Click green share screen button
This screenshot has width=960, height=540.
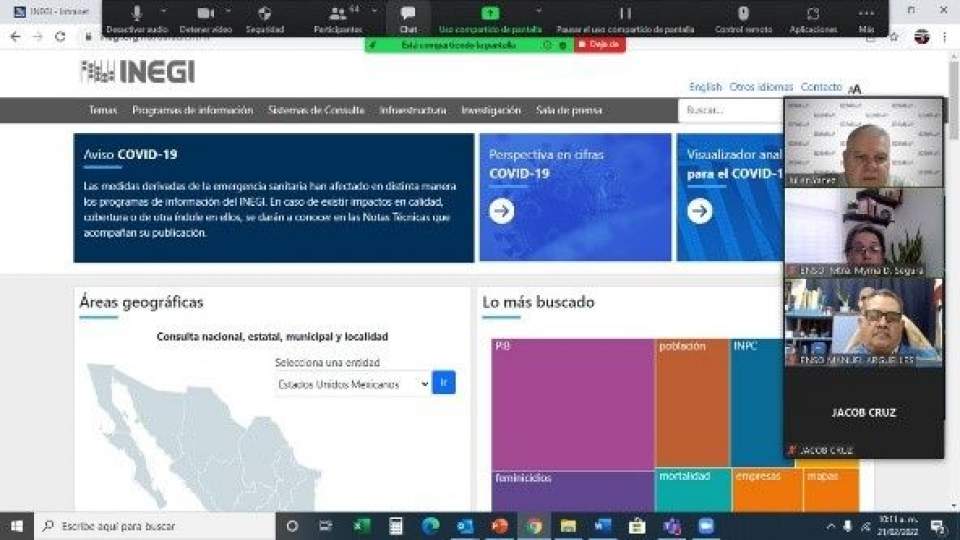[x=490, y=13]
